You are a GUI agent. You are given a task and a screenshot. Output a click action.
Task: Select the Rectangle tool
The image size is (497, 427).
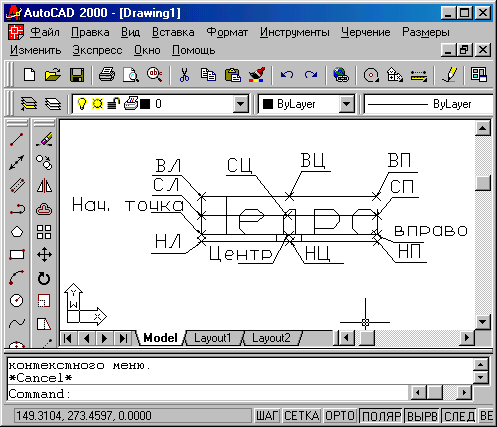(17, 255)
